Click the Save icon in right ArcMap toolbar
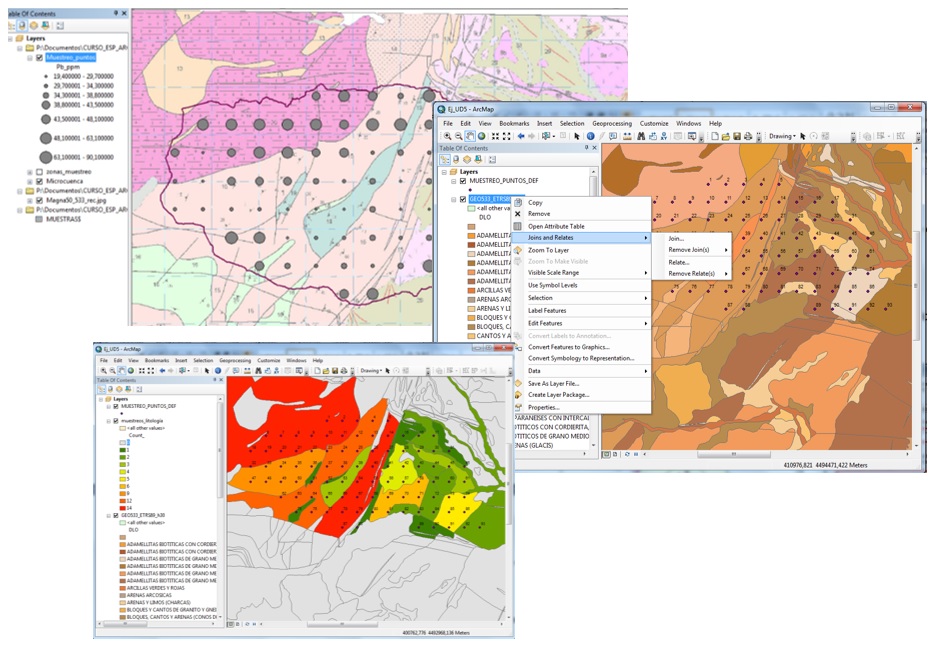 737,137
